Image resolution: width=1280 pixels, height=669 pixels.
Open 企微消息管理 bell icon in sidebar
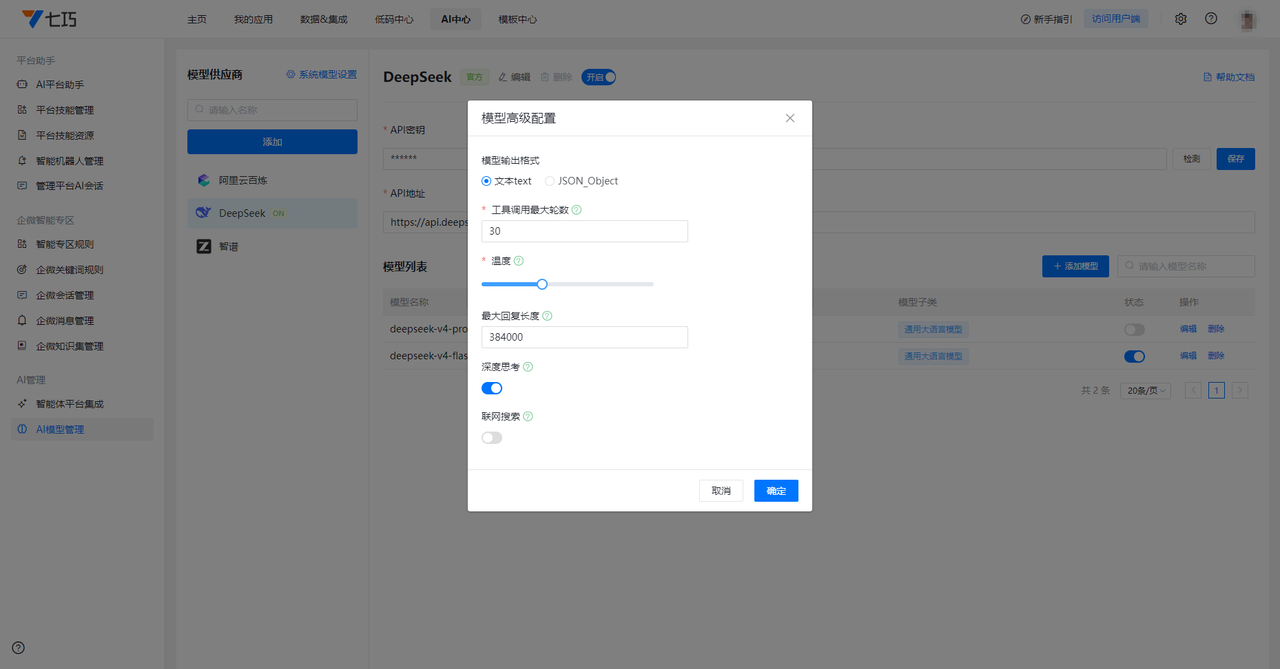click(23, 321)
